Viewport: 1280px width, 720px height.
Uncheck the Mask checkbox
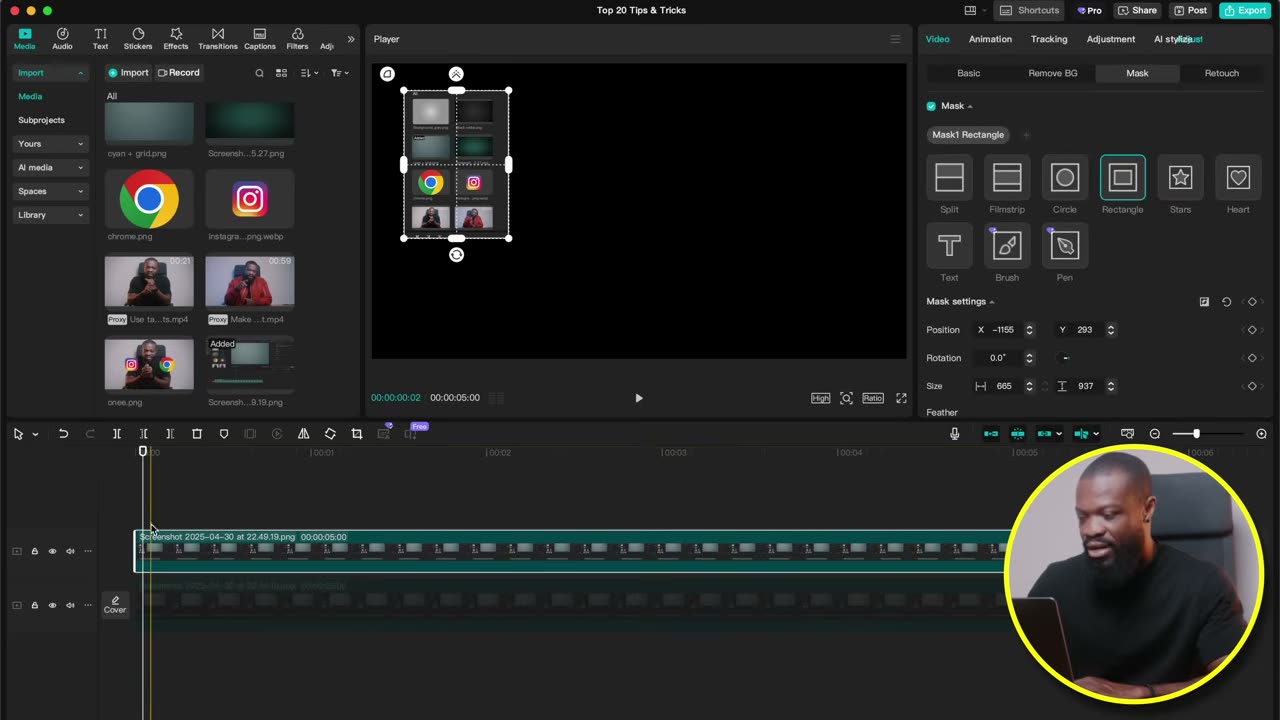[x=931, y=106]
